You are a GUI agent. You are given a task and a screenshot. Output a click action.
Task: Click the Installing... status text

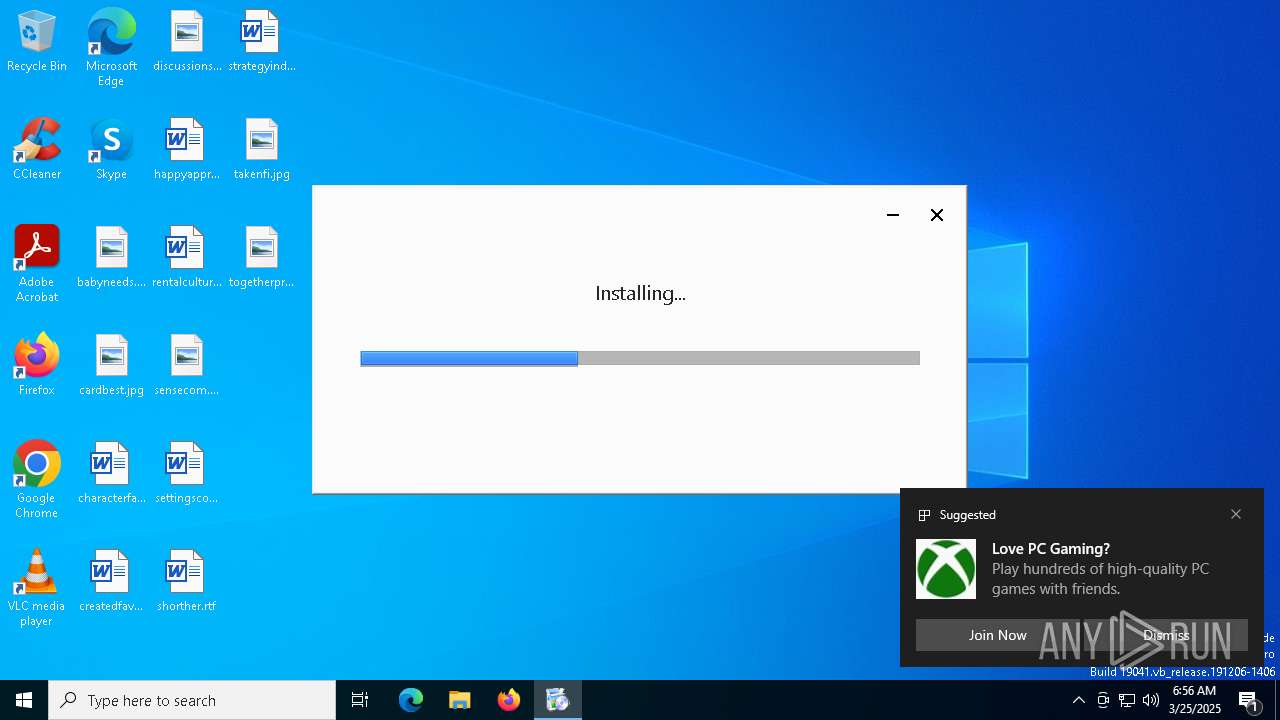pyautogui.click(x=640, y=293)
